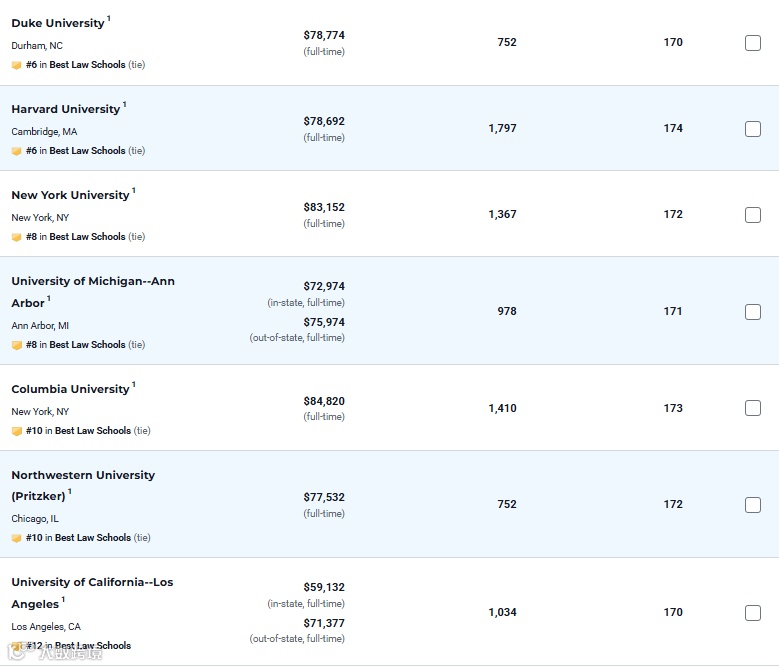This screenshot has width=779, height=667.
Task: Open the Duke University school link
Action: 58,23
